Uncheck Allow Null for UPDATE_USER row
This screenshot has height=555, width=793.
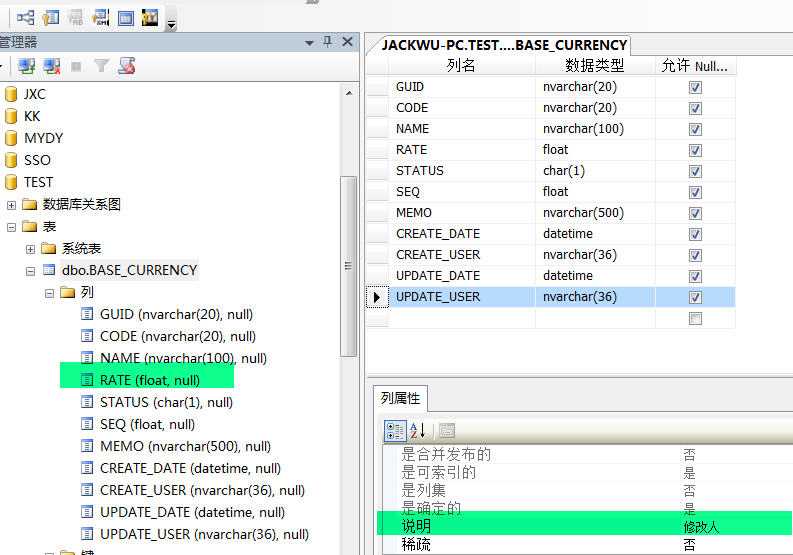click(x=695, y=297)
